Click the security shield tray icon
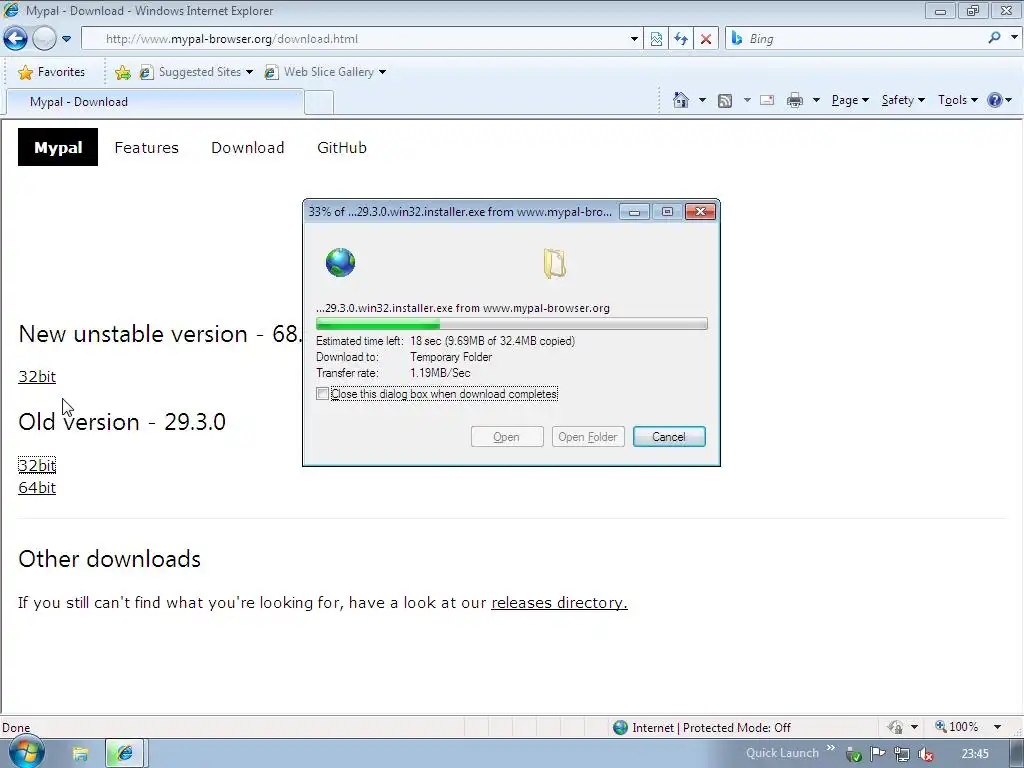The image size is (1024, 768). [854, 754]
